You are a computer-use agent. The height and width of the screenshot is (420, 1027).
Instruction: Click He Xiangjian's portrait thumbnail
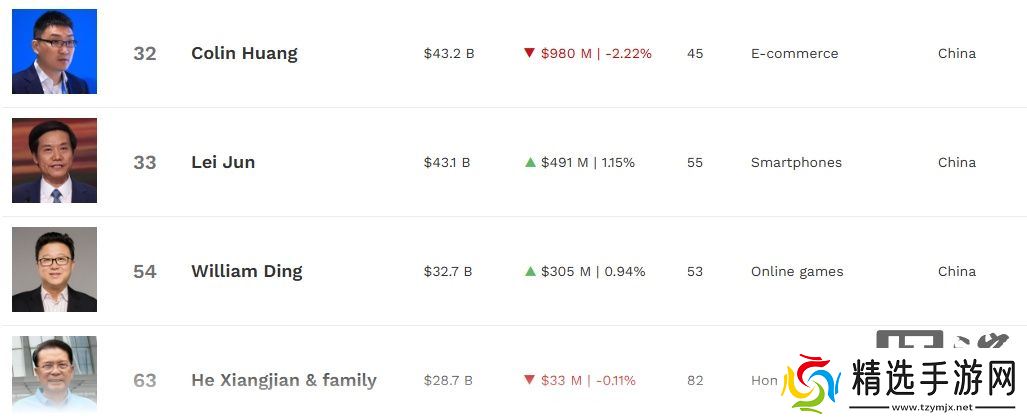(54, 375)
